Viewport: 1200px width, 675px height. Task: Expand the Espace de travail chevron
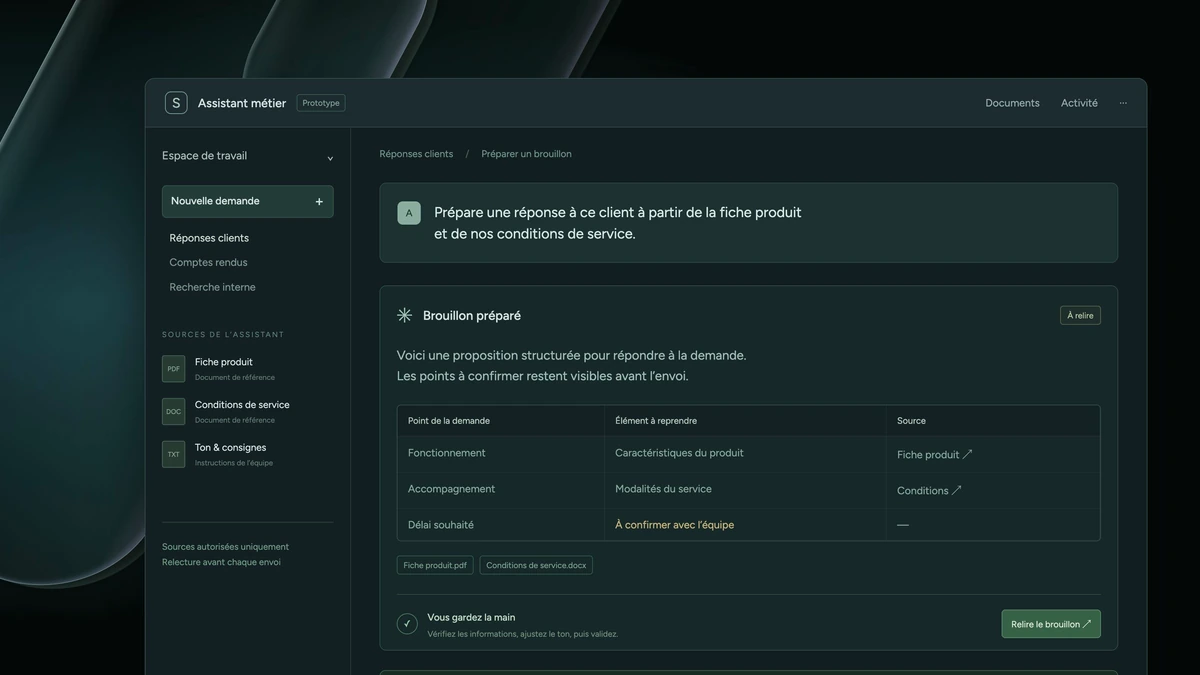point(330,158)
